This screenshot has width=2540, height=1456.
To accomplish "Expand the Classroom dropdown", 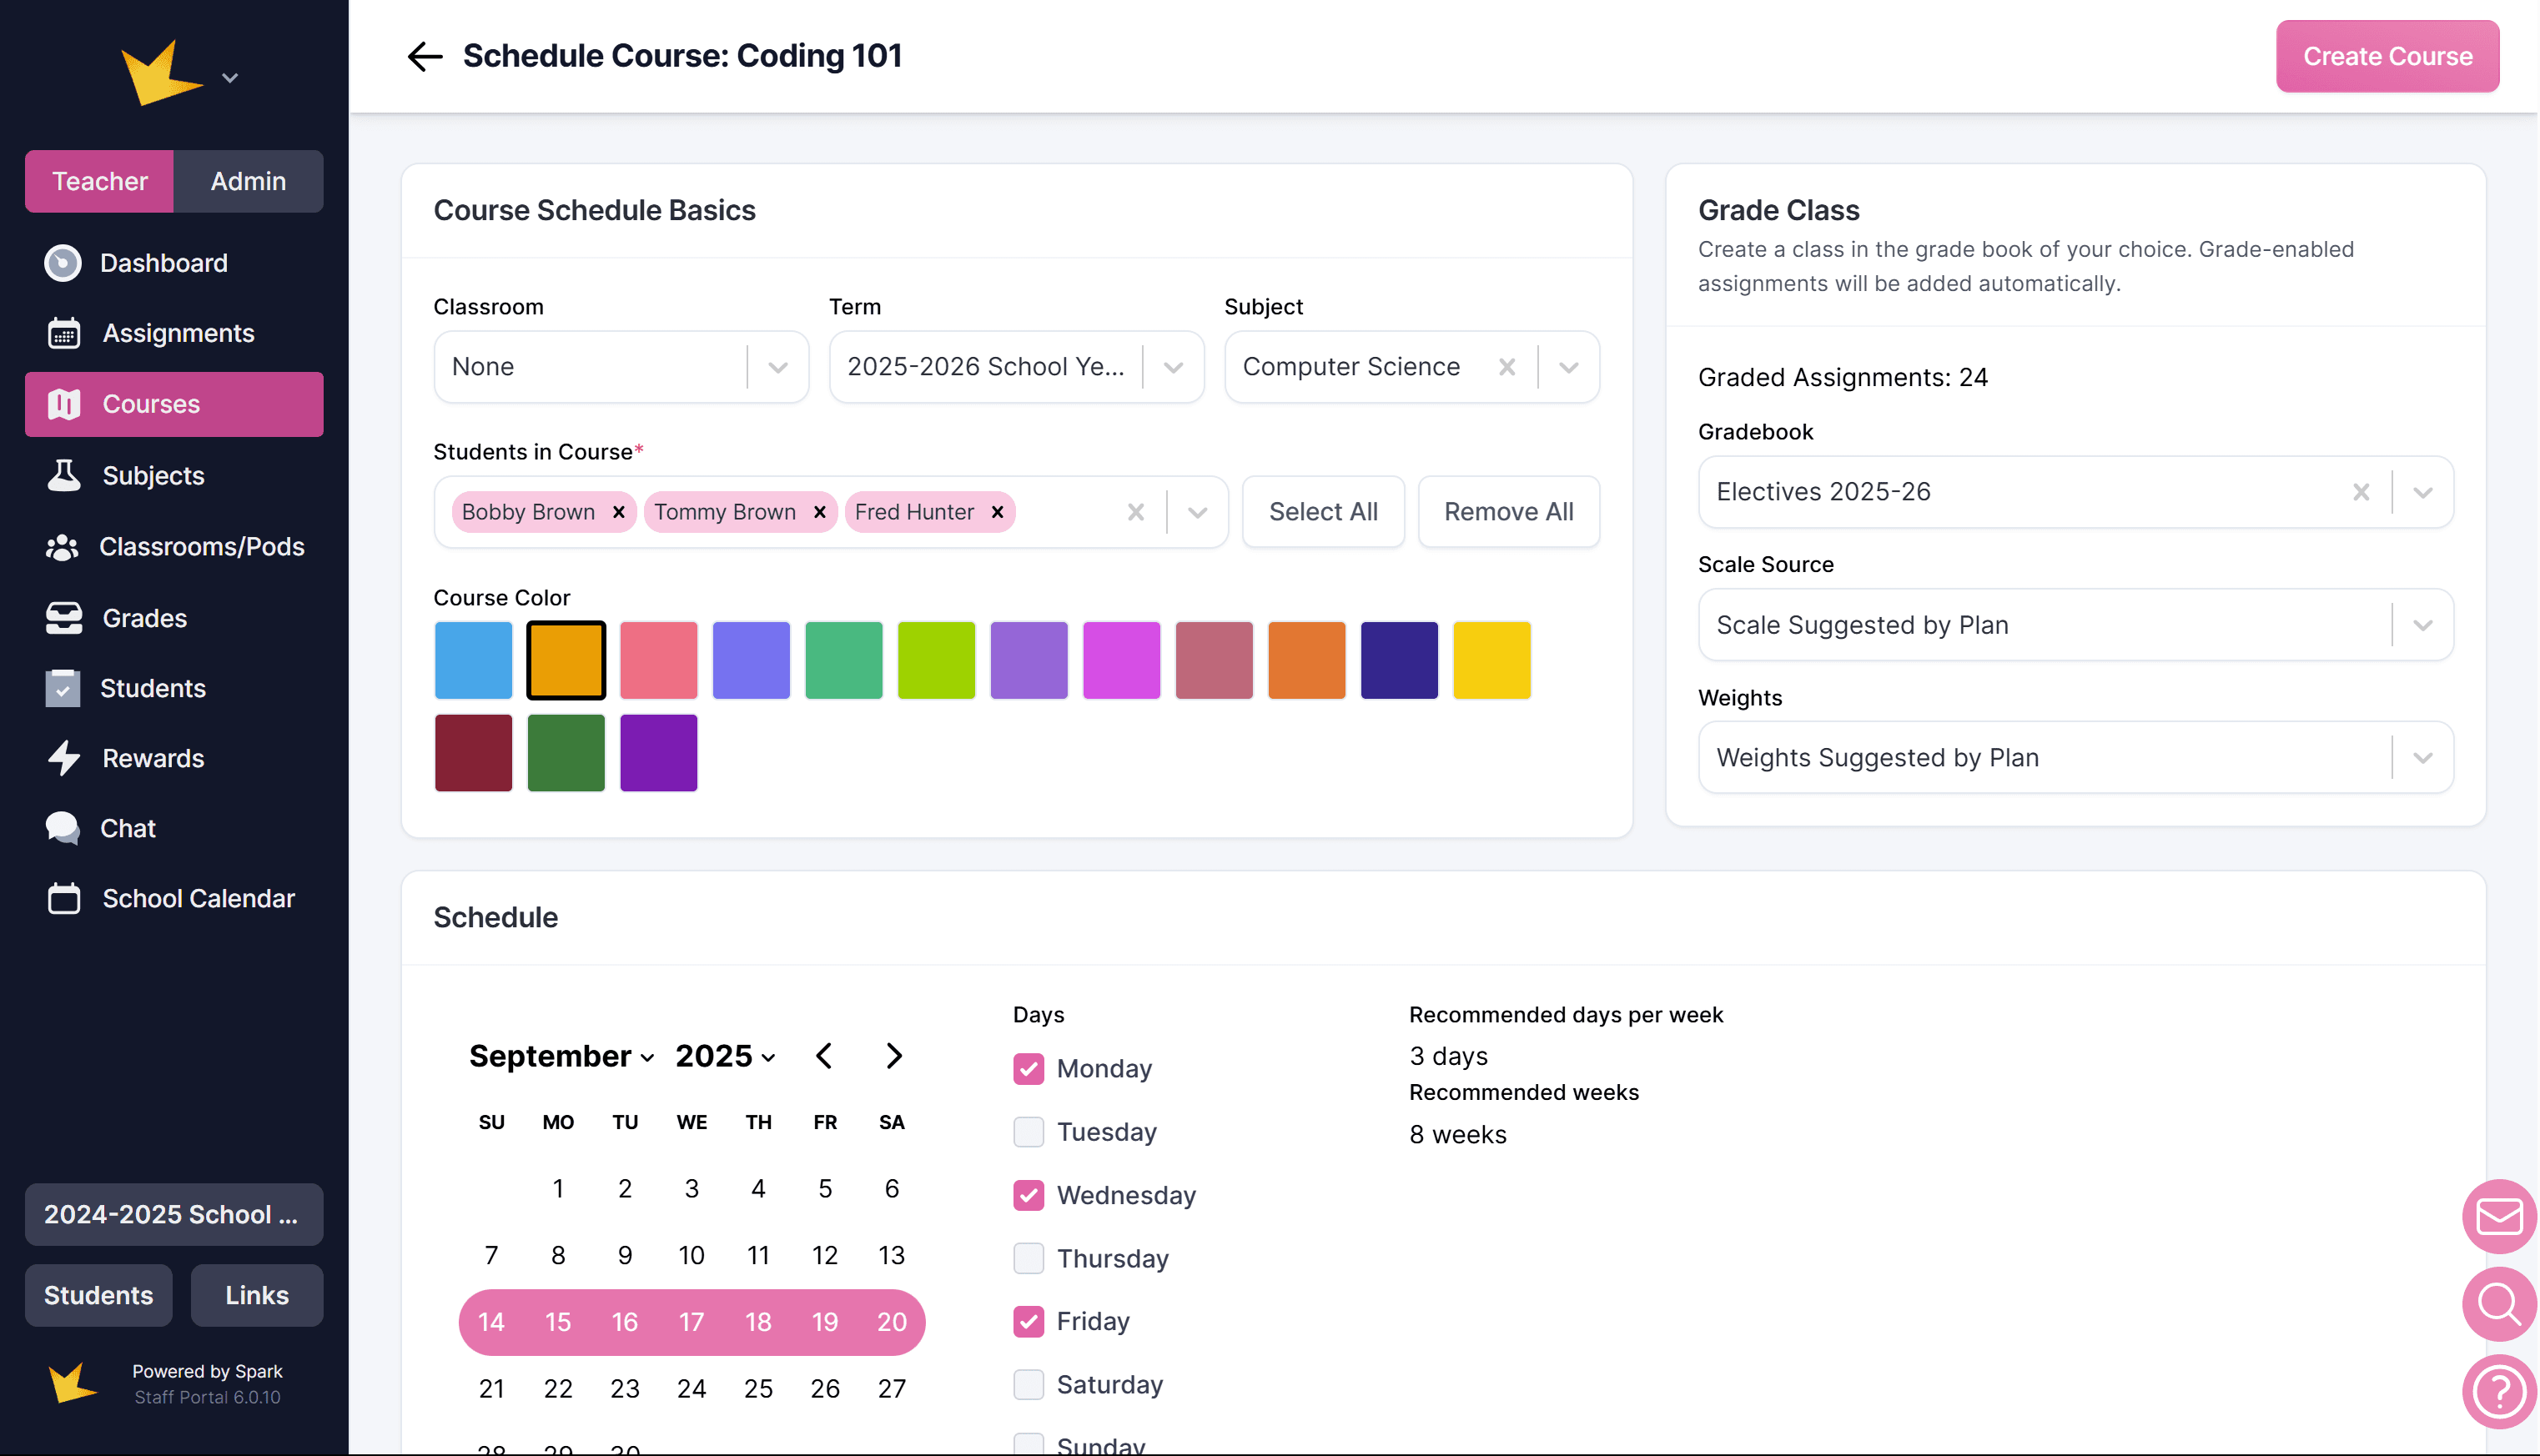I will [x=777, y=367].
